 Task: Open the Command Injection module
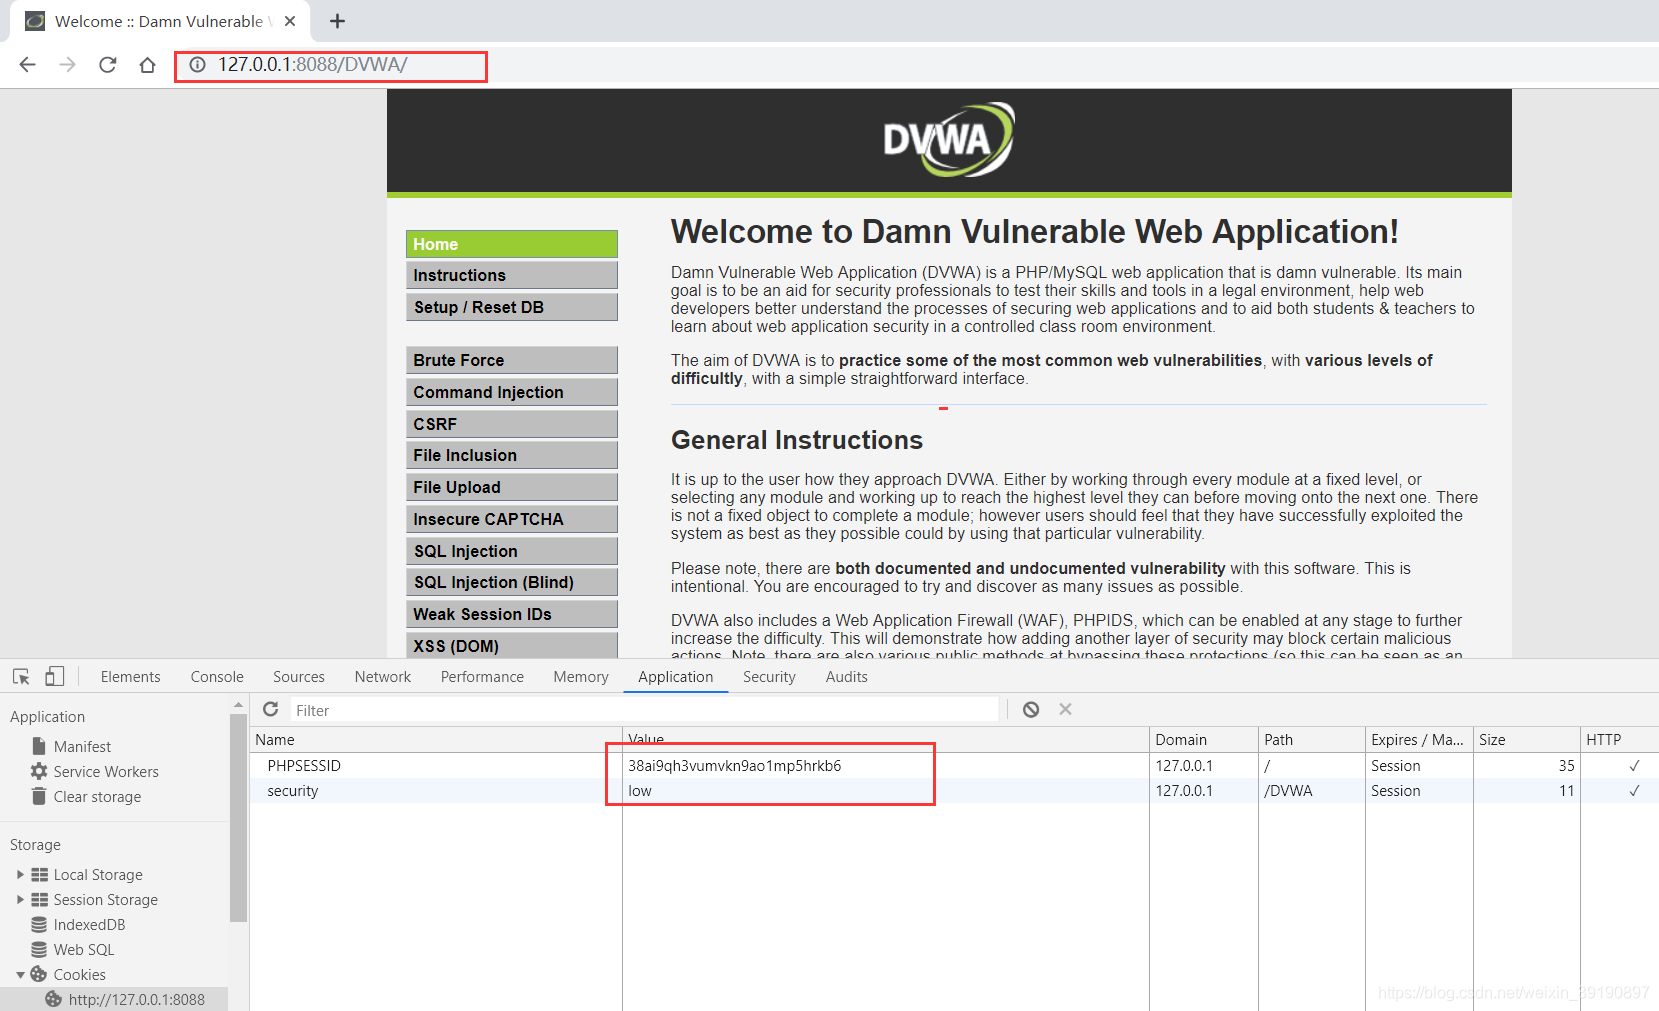click(512, 392)
